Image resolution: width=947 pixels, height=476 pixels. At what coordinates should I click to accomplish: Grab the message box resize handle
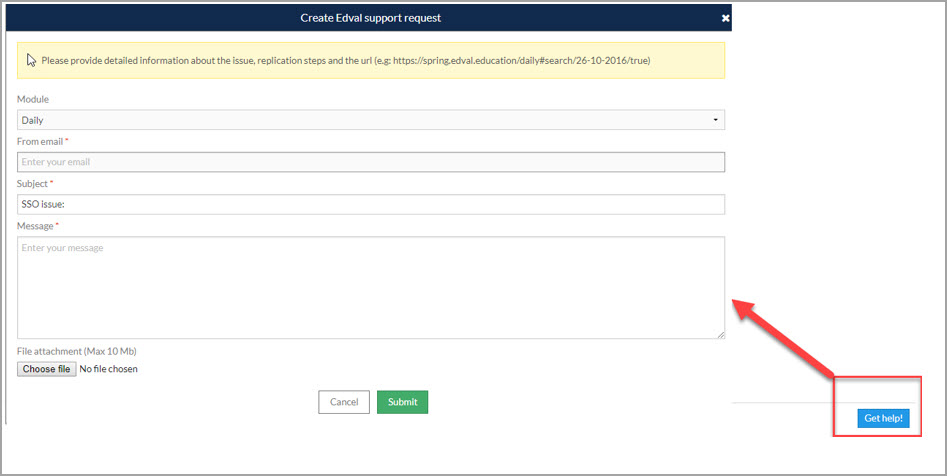tap(721, 334)
